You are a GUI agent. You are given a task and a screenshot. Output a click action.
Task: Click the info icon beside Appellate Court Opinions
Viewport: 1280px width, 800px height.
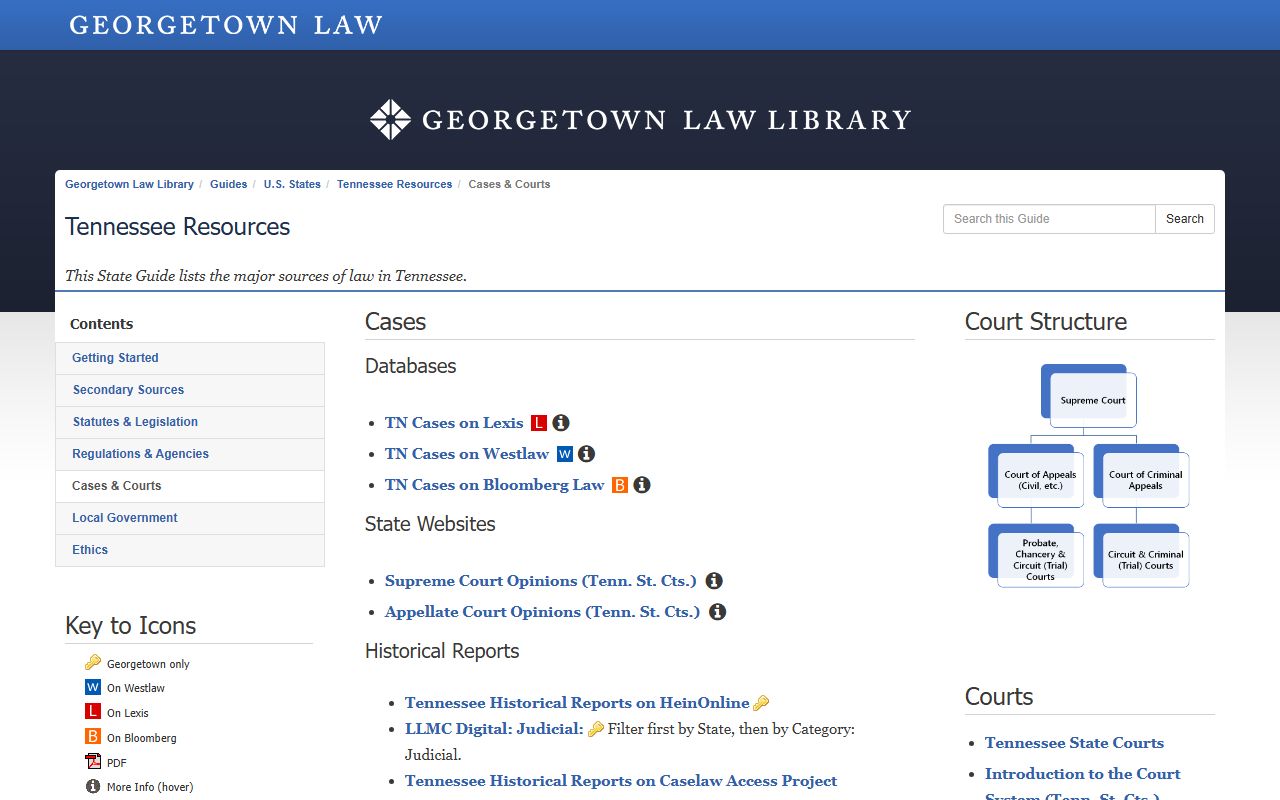point(718,612)
